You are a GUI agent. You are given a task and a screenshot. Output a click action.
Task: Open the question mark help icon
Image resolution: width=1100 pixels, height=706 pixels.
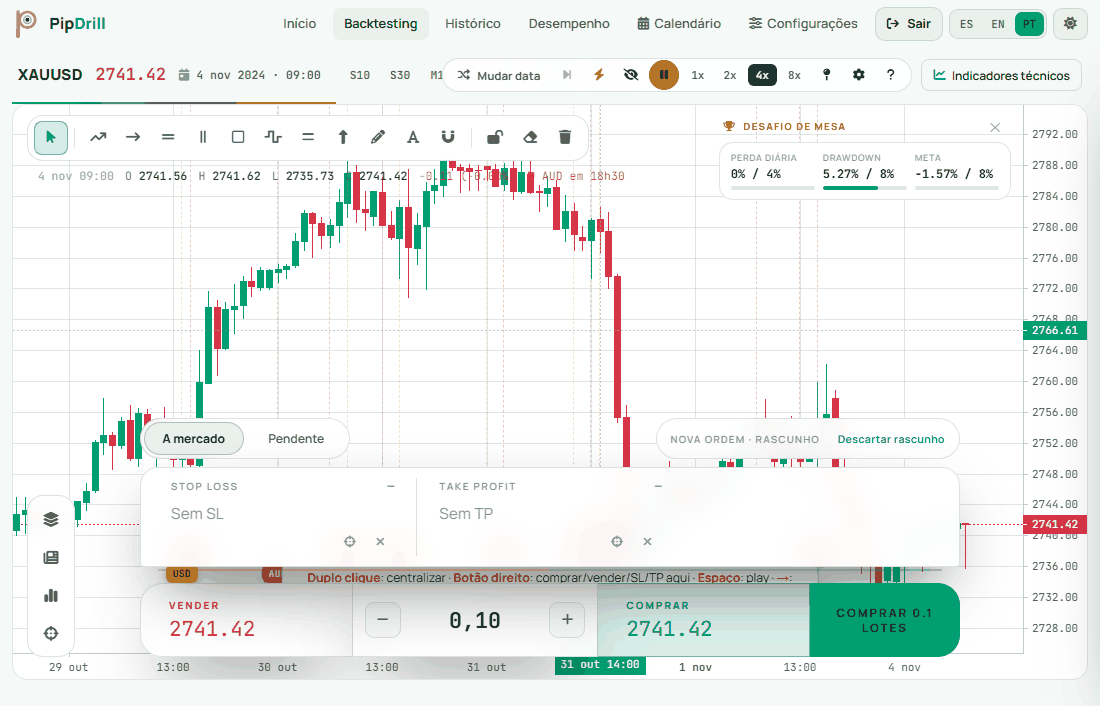pos(891,75)
